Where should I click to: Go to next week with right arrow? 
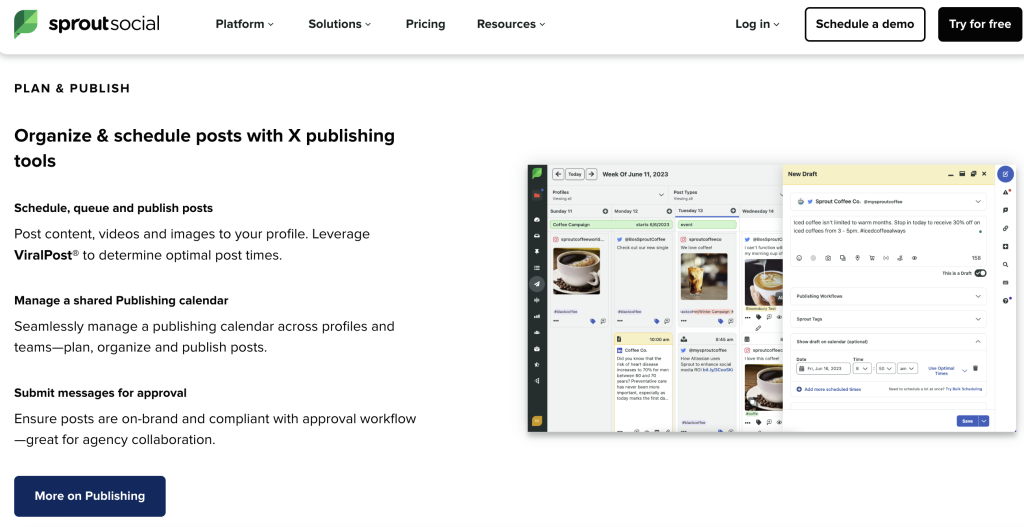590,174
